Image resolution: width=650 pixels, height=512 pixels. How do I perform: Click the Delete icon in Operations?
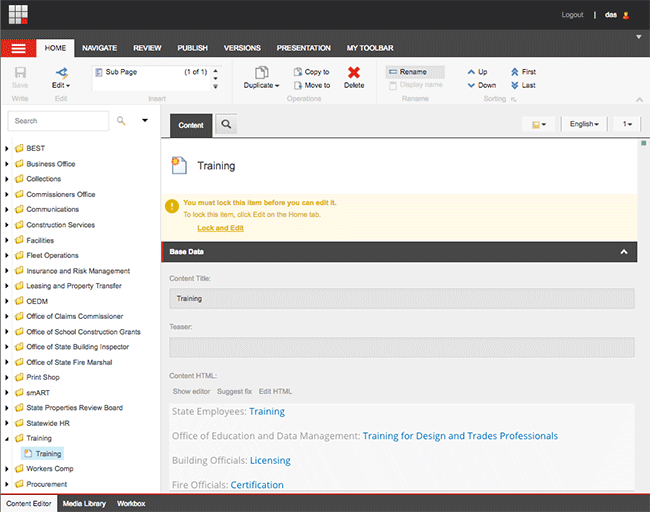(354, 73)
